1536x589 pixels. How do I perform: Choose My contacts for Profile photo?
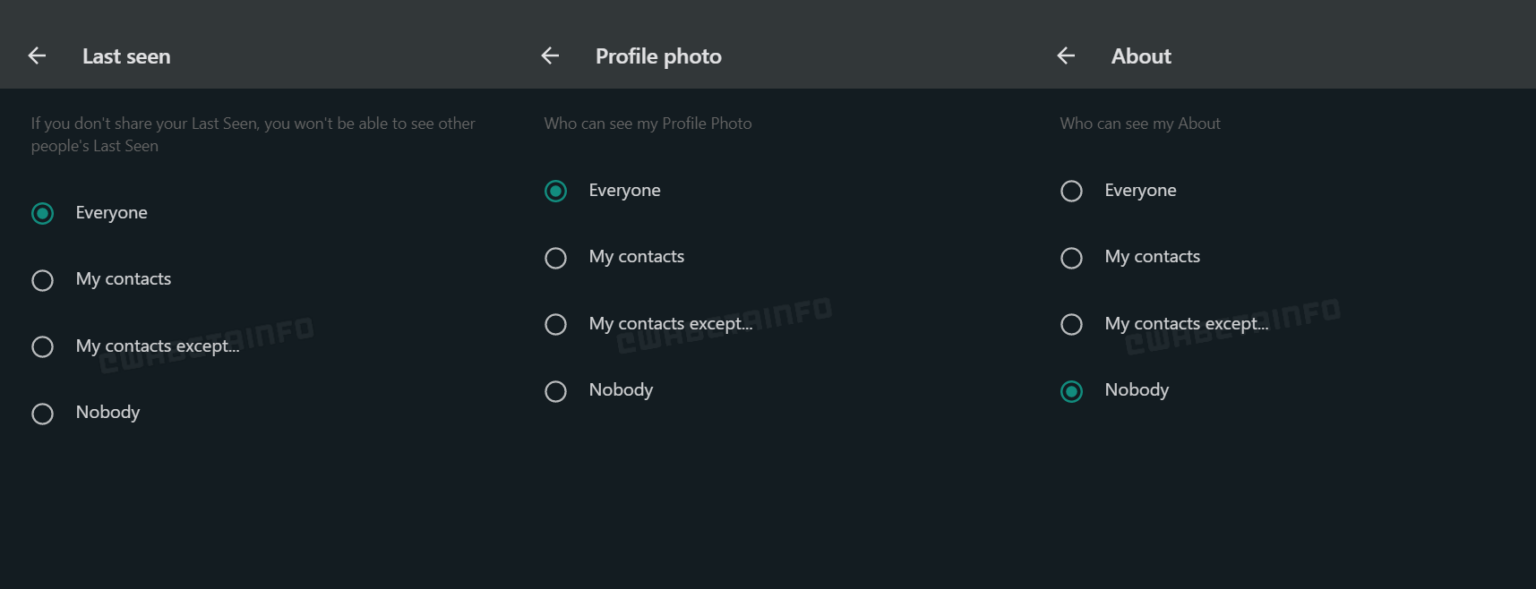[555, 258]
